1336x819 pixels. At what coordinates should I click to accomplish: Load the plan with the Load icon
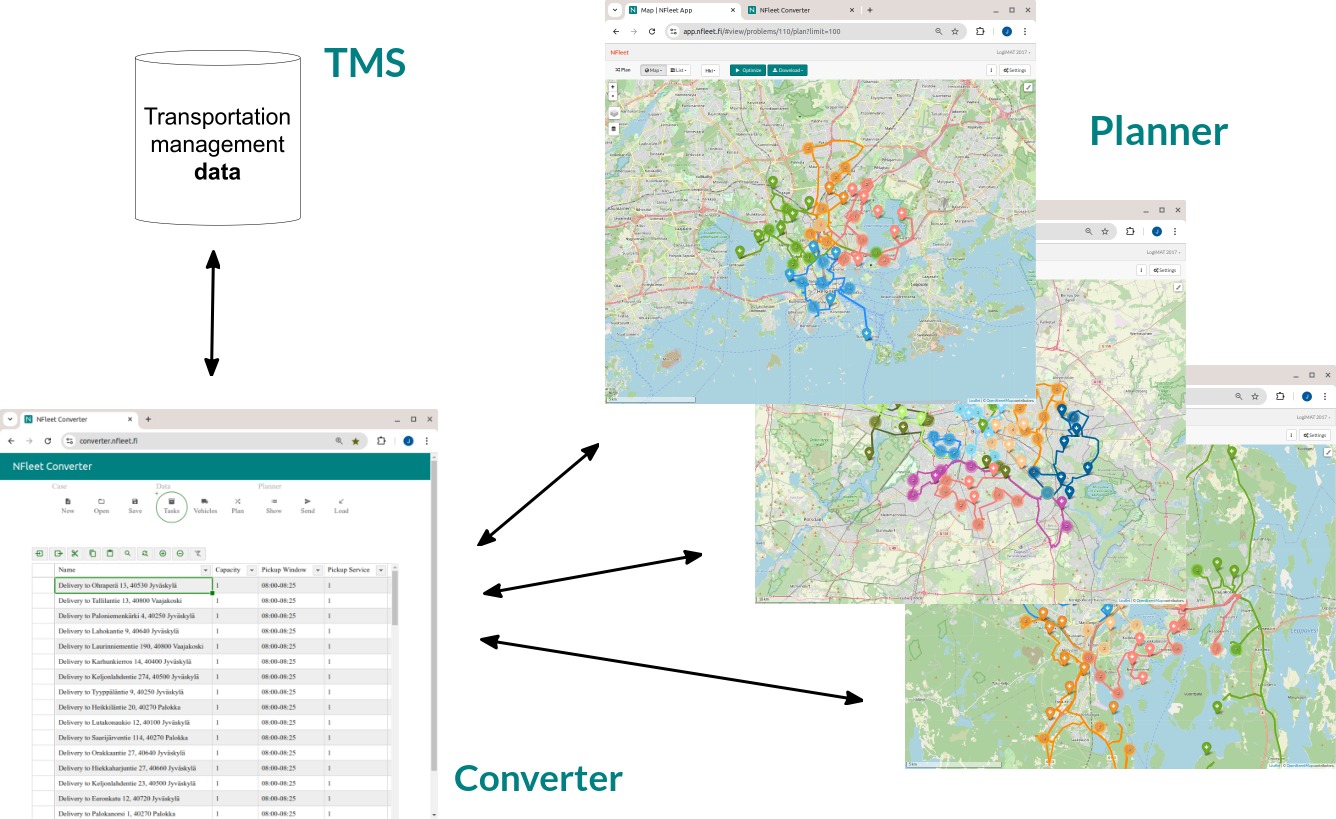[x=341, y=505]
